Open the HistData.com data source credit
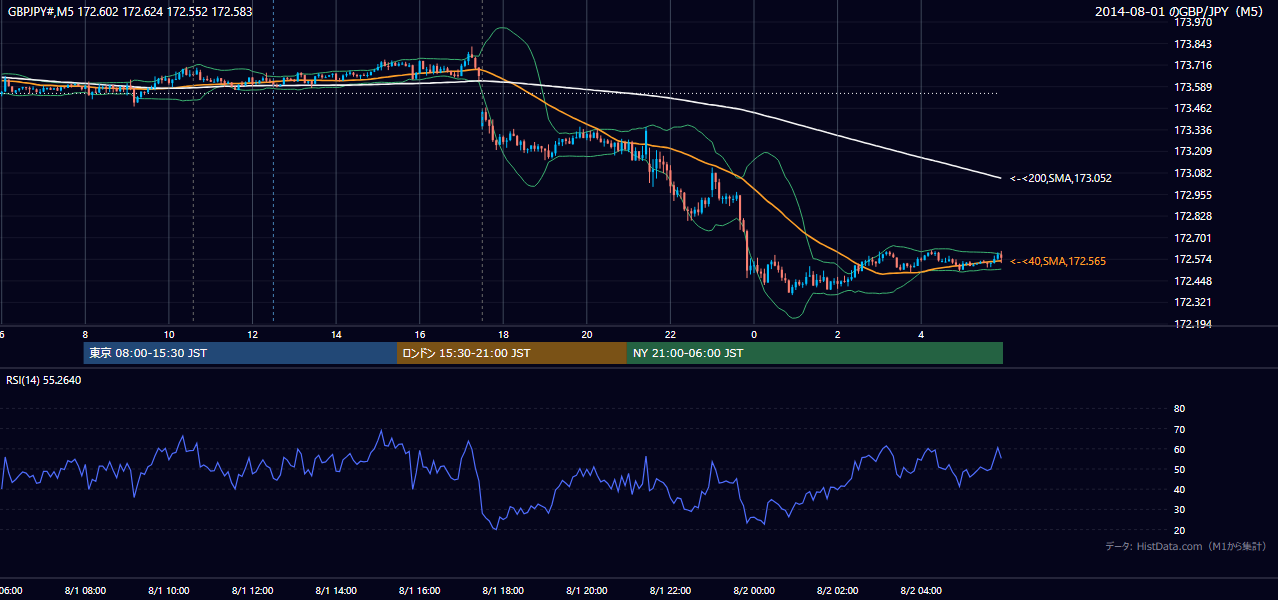The width and height of the screenshot is (1278, 600). tap(1186, 546)
